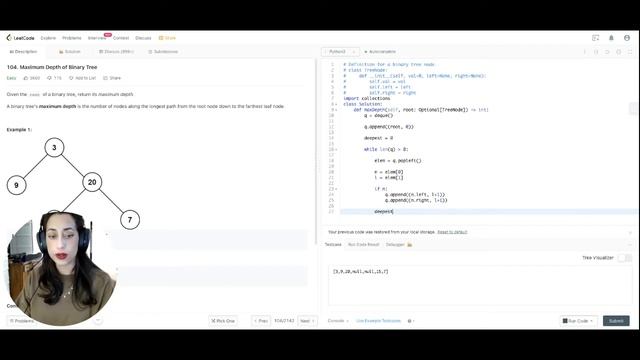
Task: Switch to the Description tab
Action: tap(23, 52)
